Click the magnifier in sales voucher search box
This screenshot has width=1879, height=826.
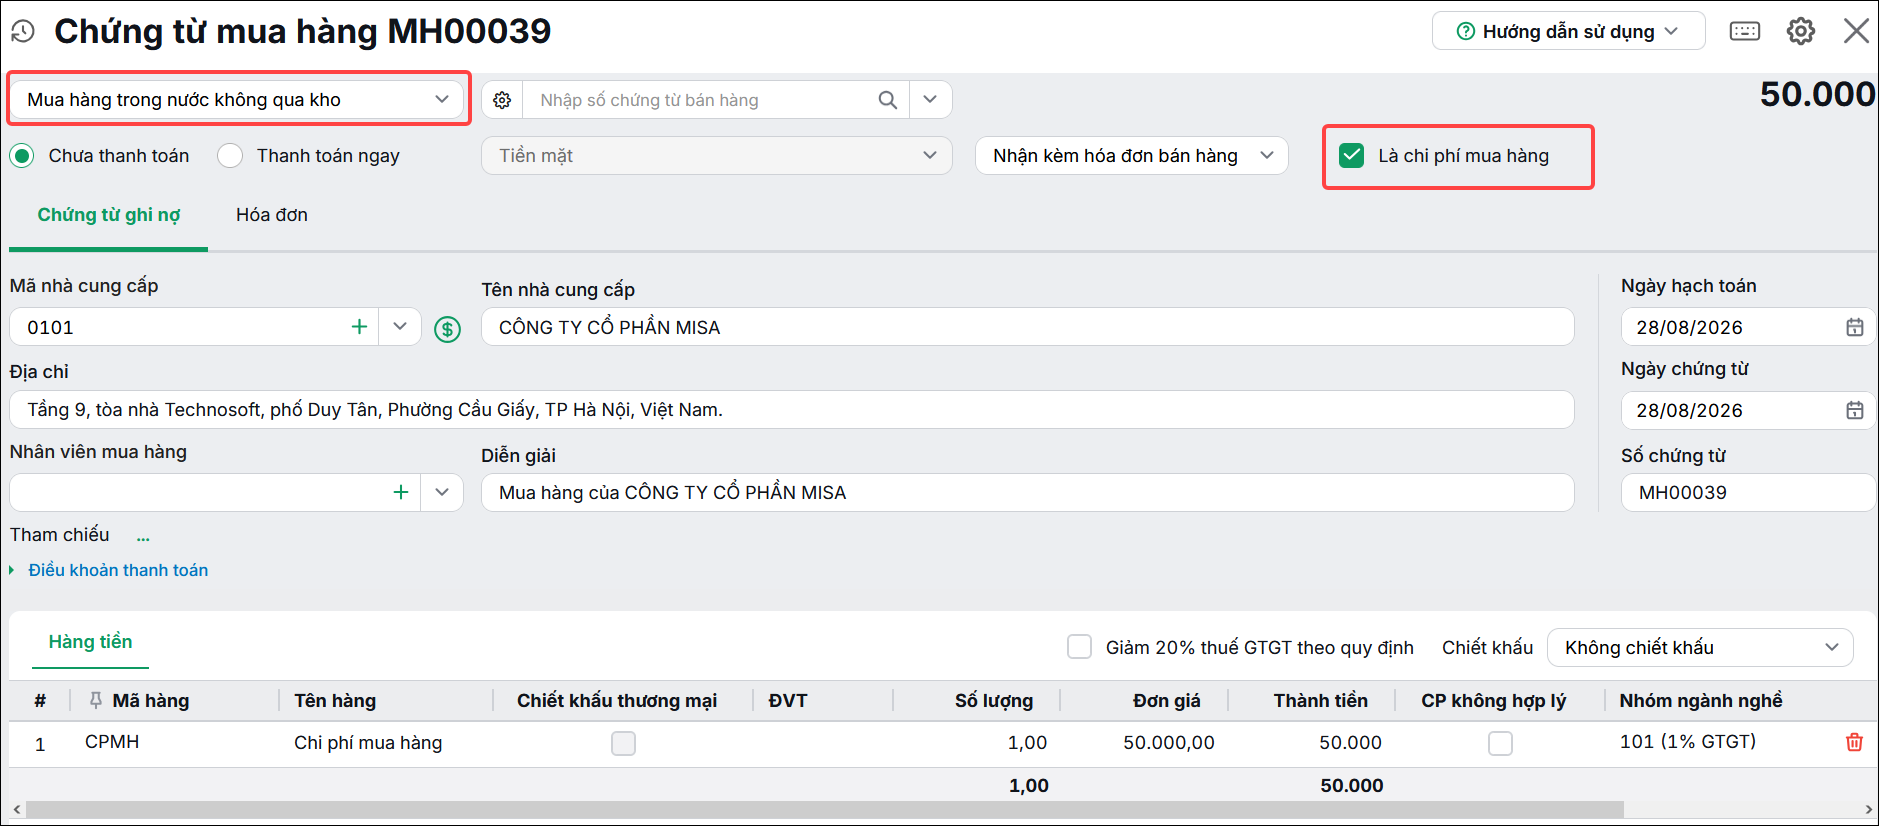pos(887,100)
